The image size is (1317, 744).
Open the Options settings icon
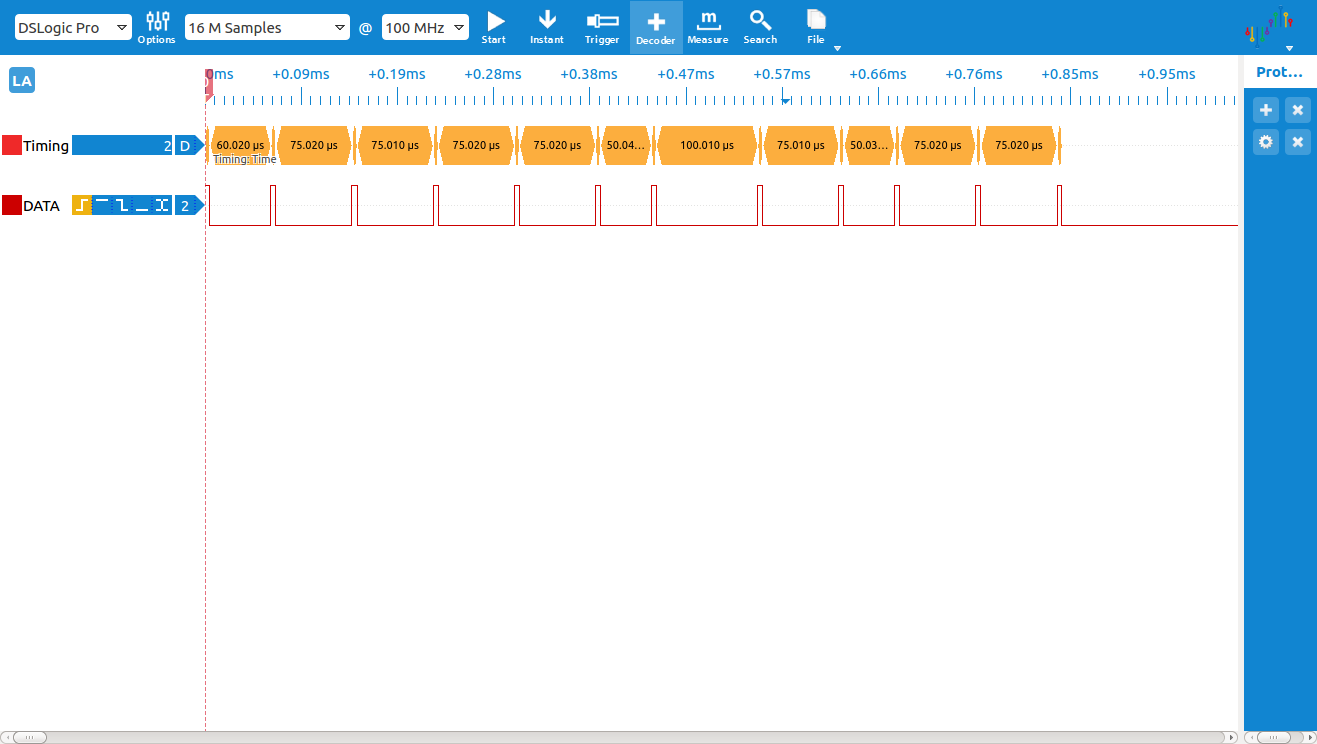(157, 27)
